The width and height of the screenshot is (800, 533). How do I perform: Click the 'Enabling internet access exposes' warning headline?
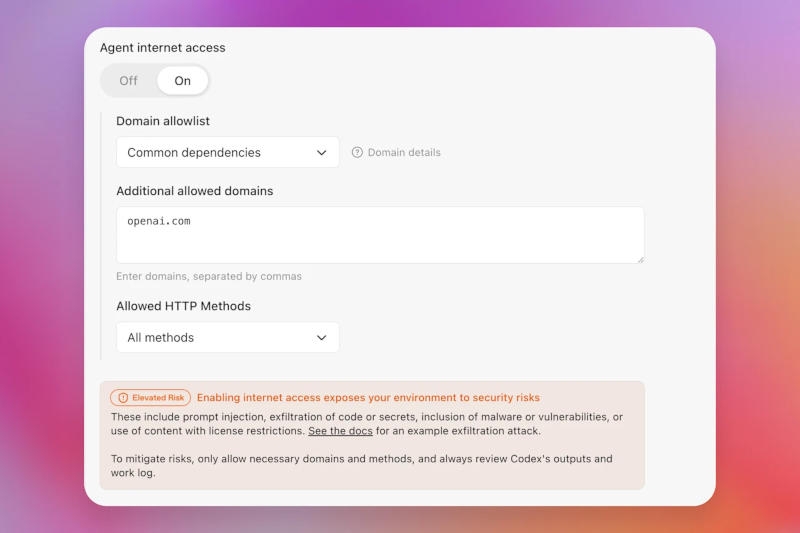point(368,398)
